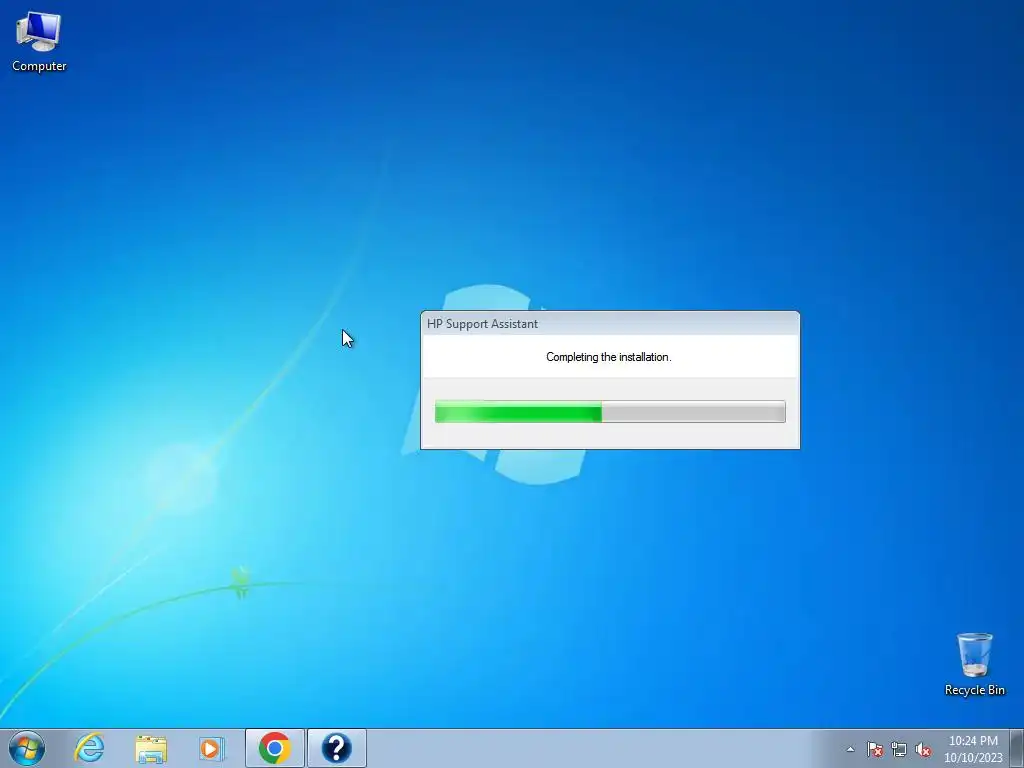This screenshot has width=1024, height=768.
Task: Show hidden tray icons arrow
Action: pos(850,749)
